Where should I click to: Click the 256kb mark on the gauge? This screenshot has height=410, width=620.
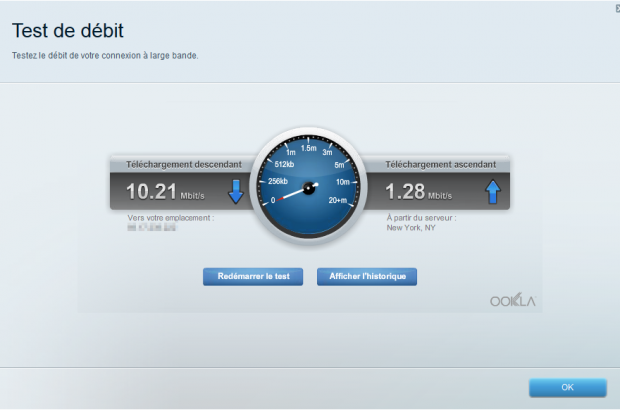279,182
